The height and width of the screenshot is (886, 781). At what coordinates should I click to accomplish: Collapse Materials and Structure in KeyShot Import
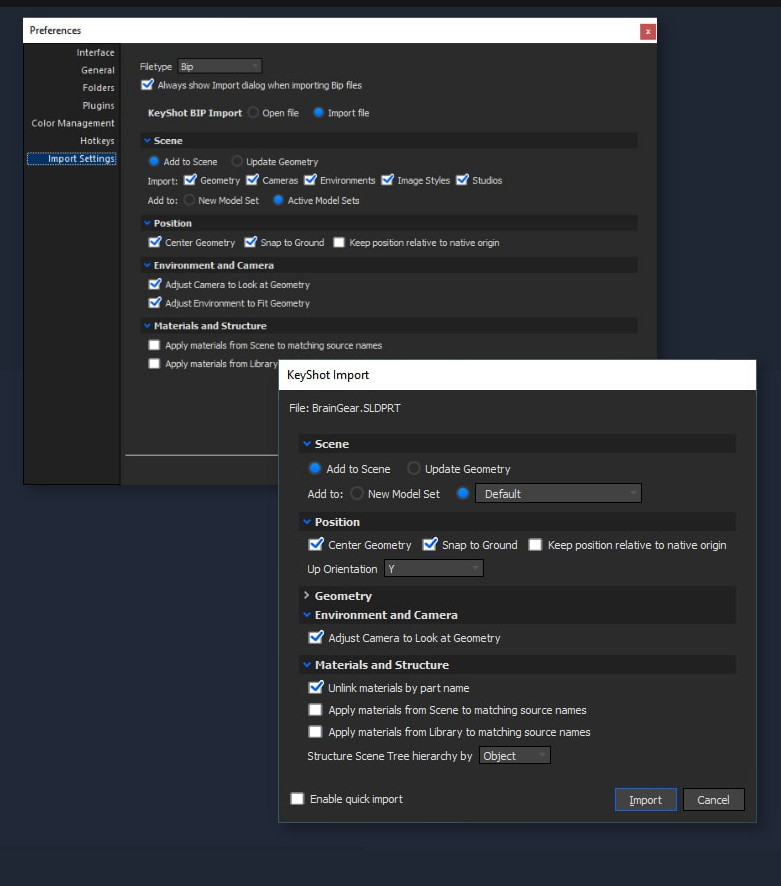pyautogui.click(x=307, y=664)
